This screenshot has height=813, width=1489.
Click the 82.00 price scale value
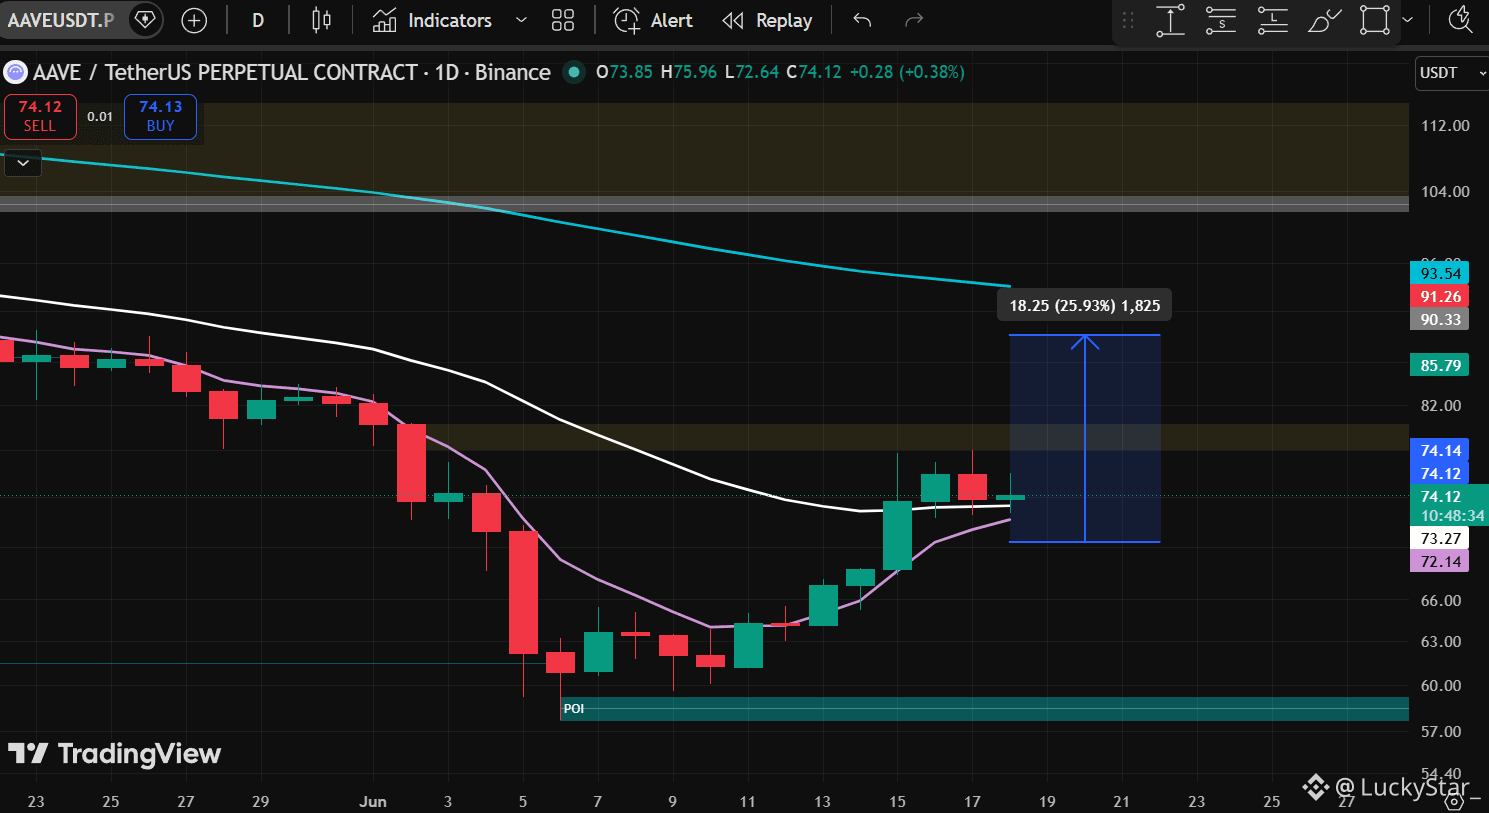tap(1441, 406)
